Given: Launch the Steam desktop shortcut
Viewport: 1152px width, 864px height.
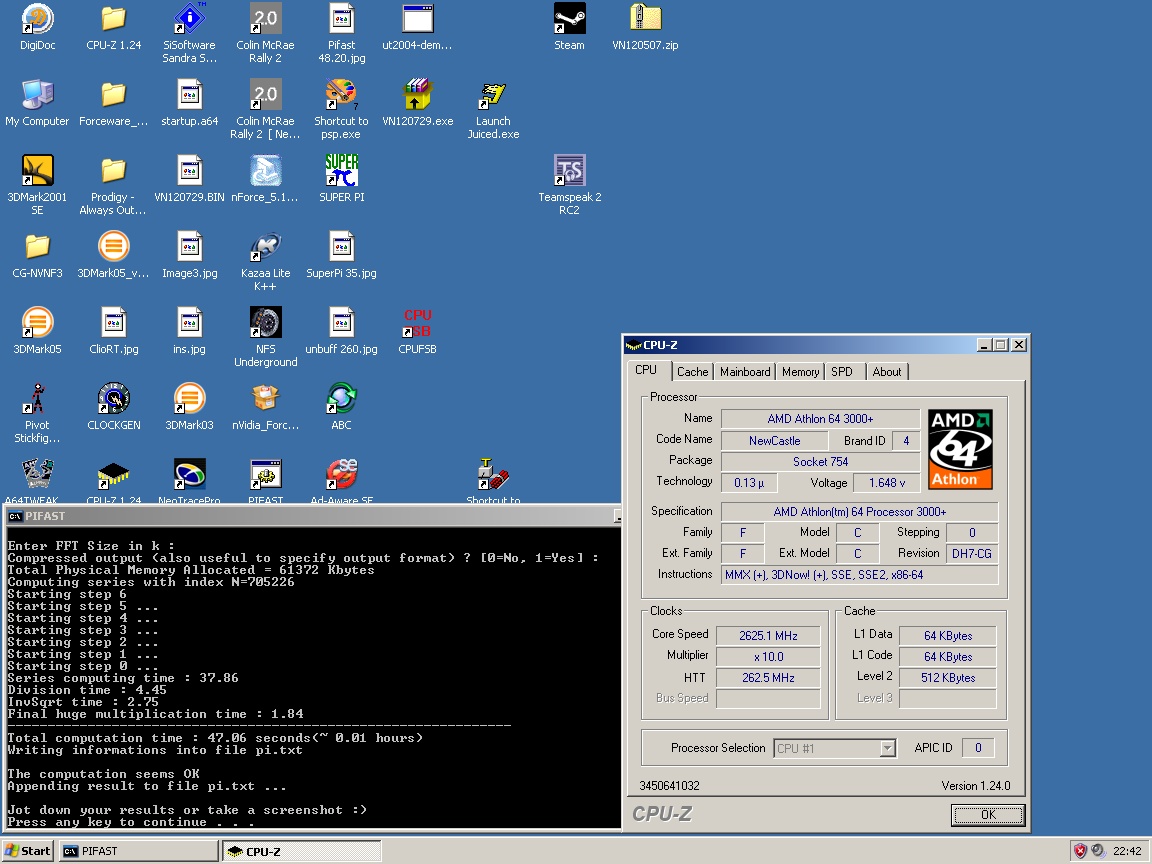Looking at the screenshot, I should click(x=569, y=27).
